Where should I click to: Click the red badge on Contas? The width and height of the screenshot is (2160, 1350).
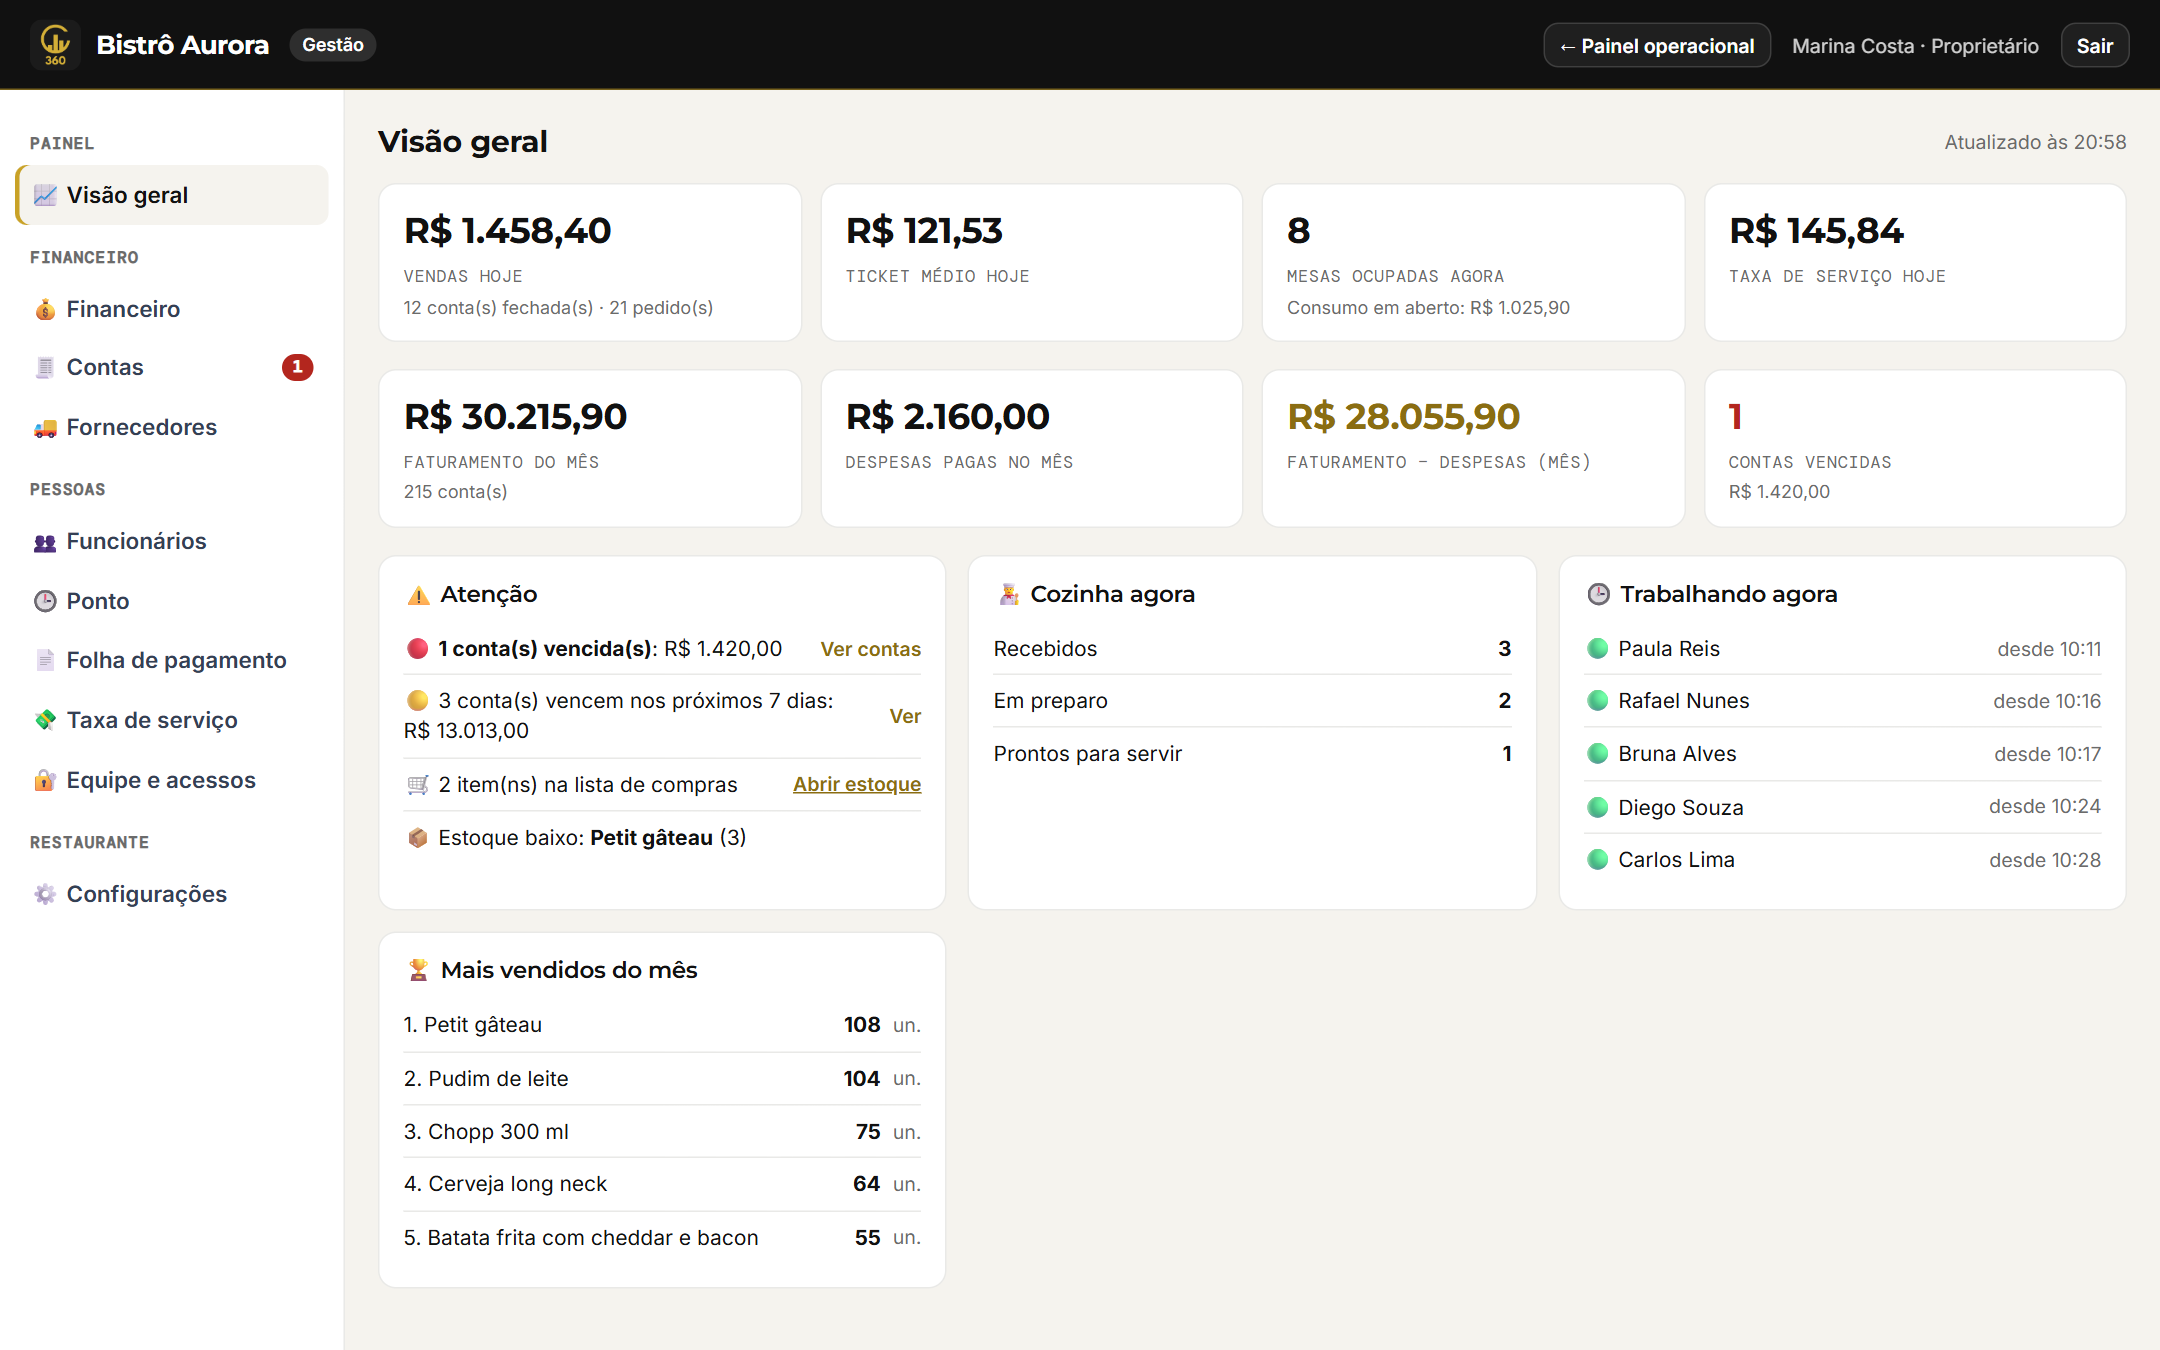click(x=297, y=367)
